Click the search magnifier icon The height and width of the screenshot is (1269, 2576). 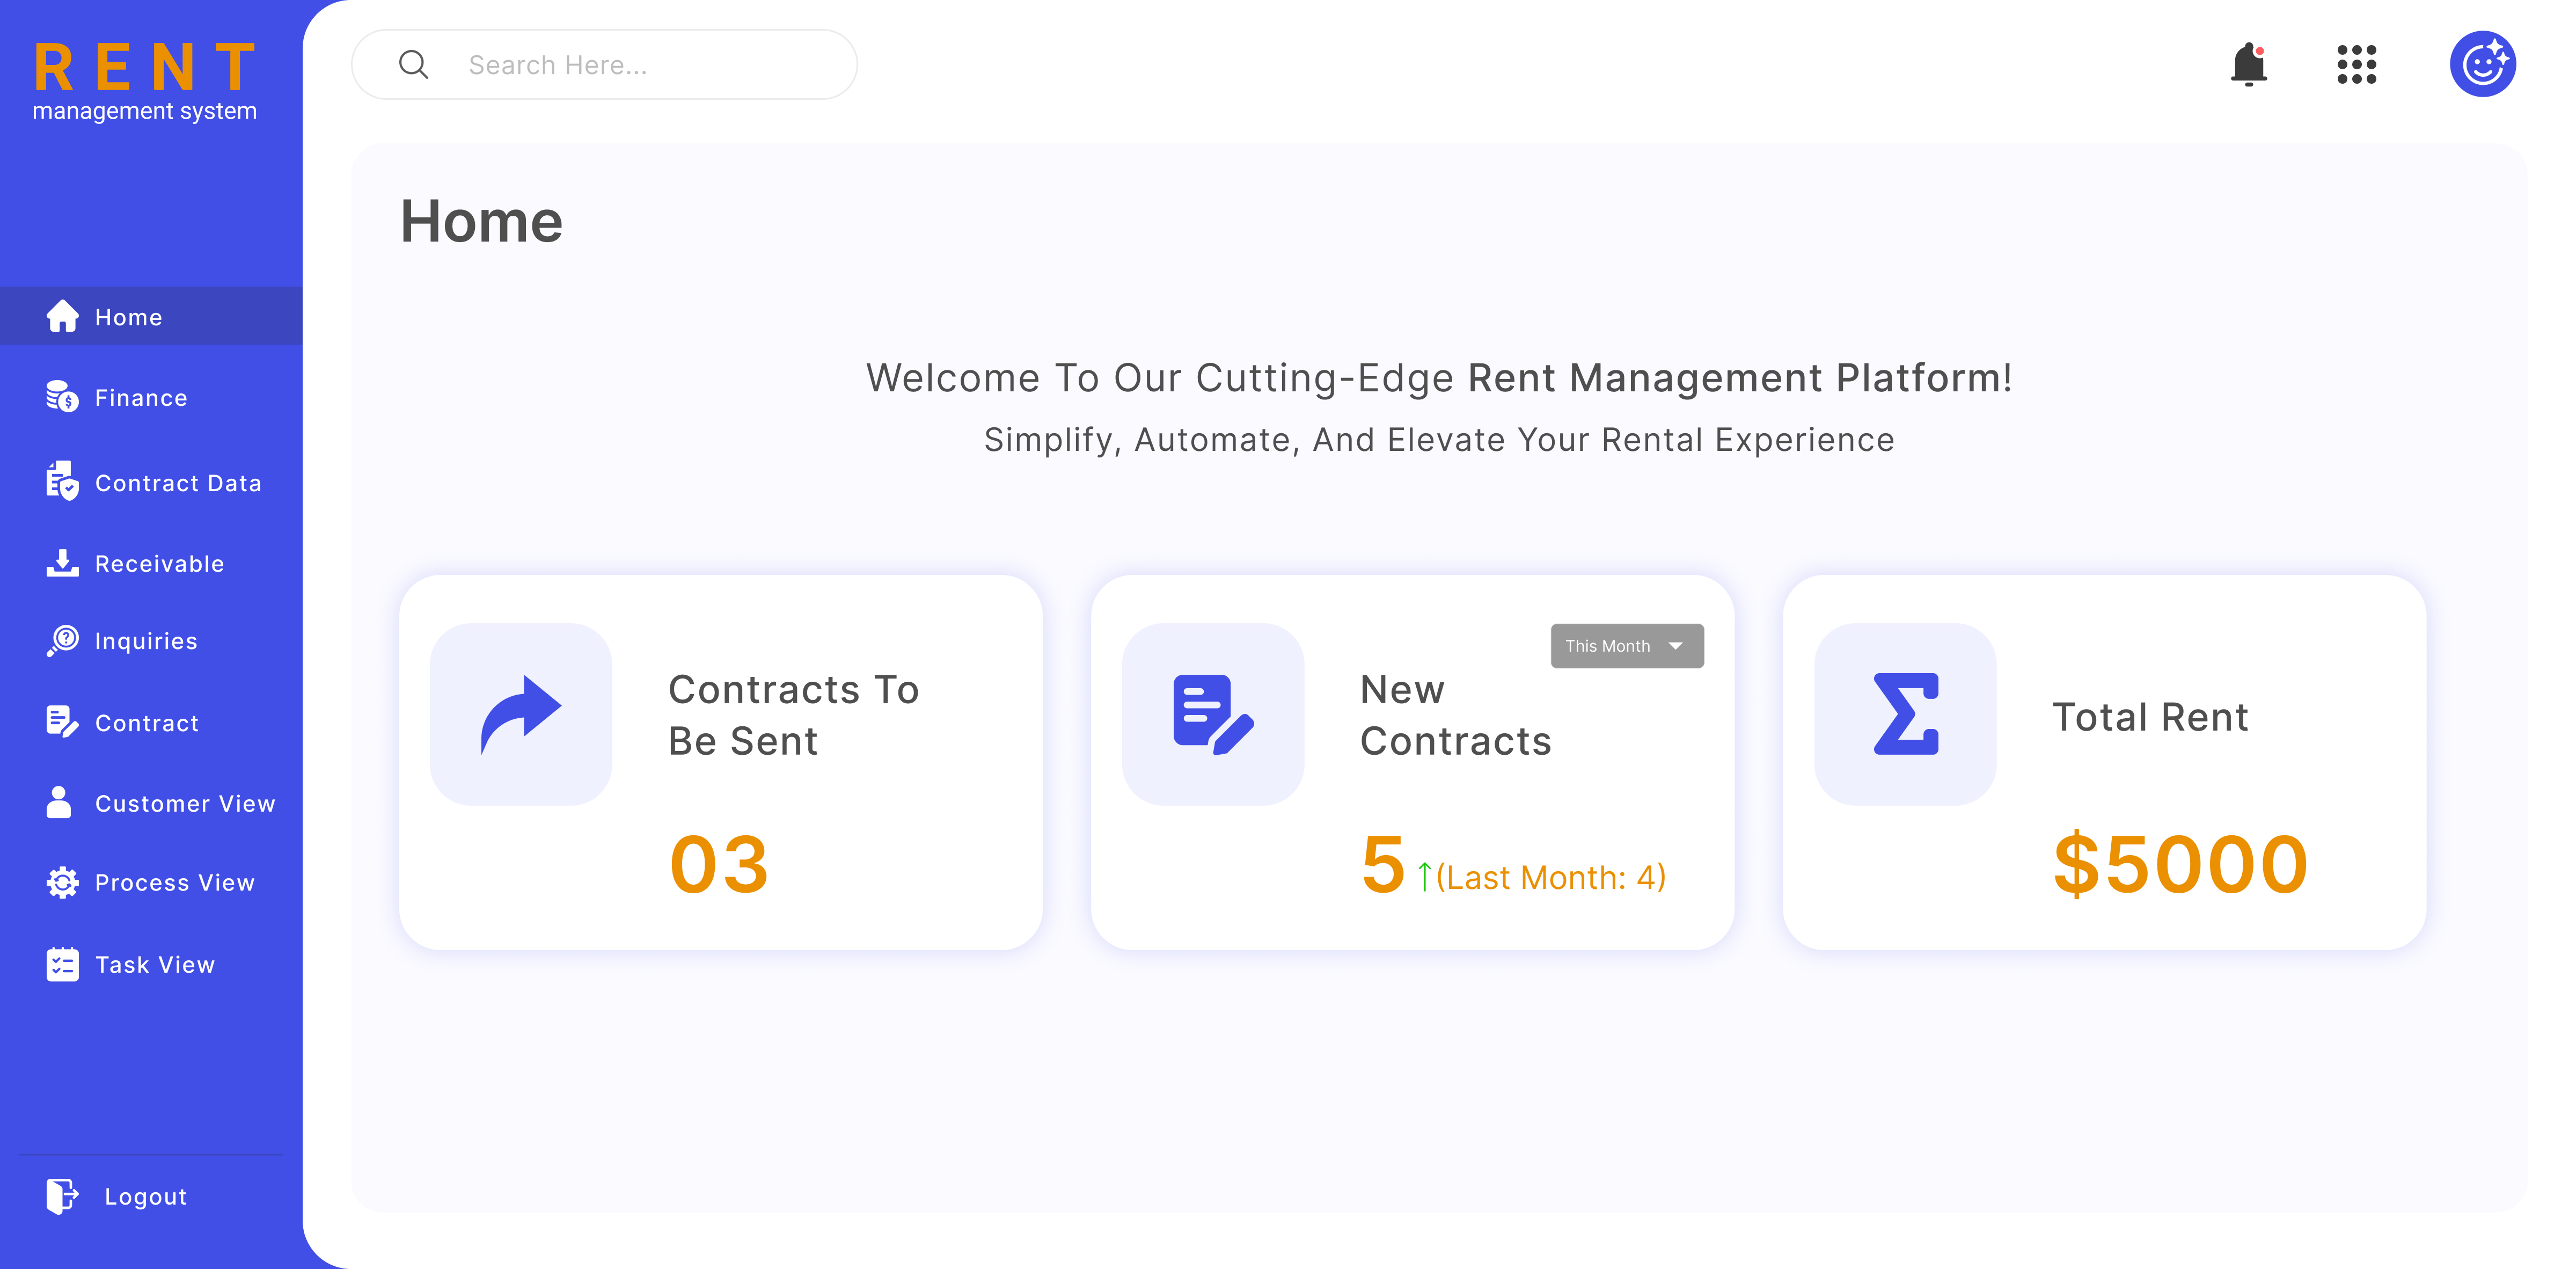(x=413, y=65)
